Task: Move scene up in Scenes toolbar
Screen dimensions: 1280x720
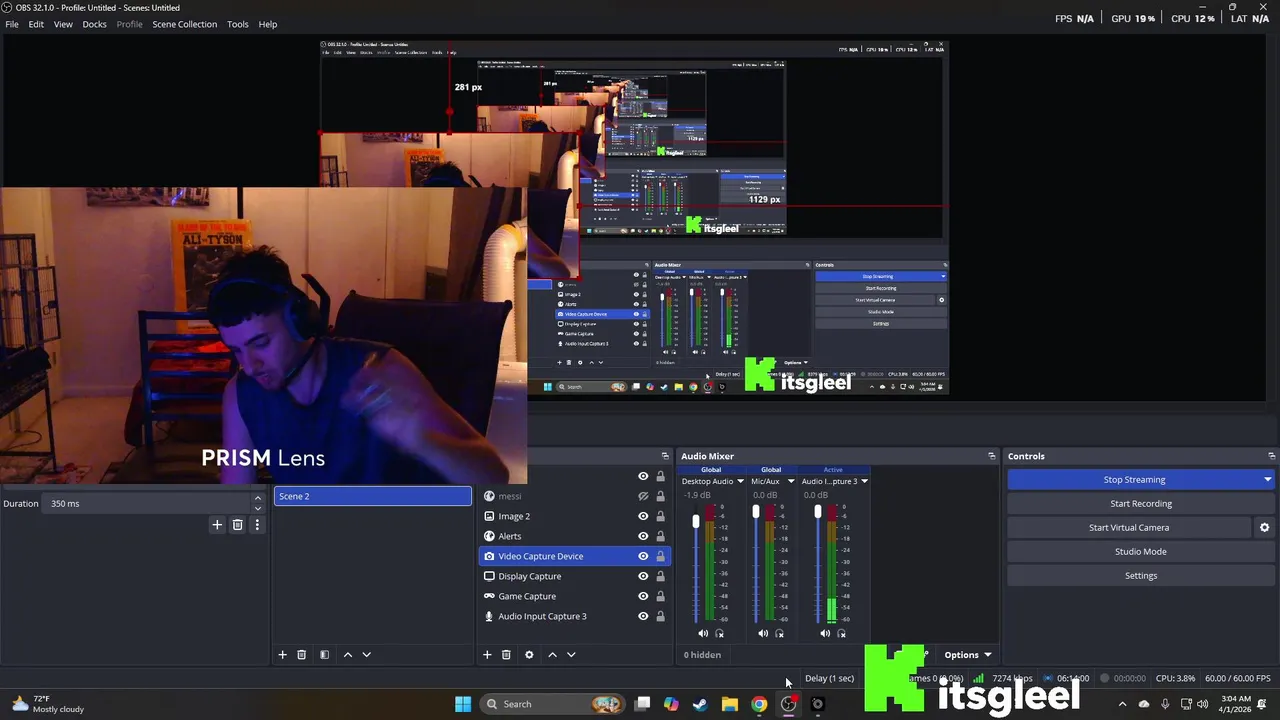Action: [x=347, y=654]
